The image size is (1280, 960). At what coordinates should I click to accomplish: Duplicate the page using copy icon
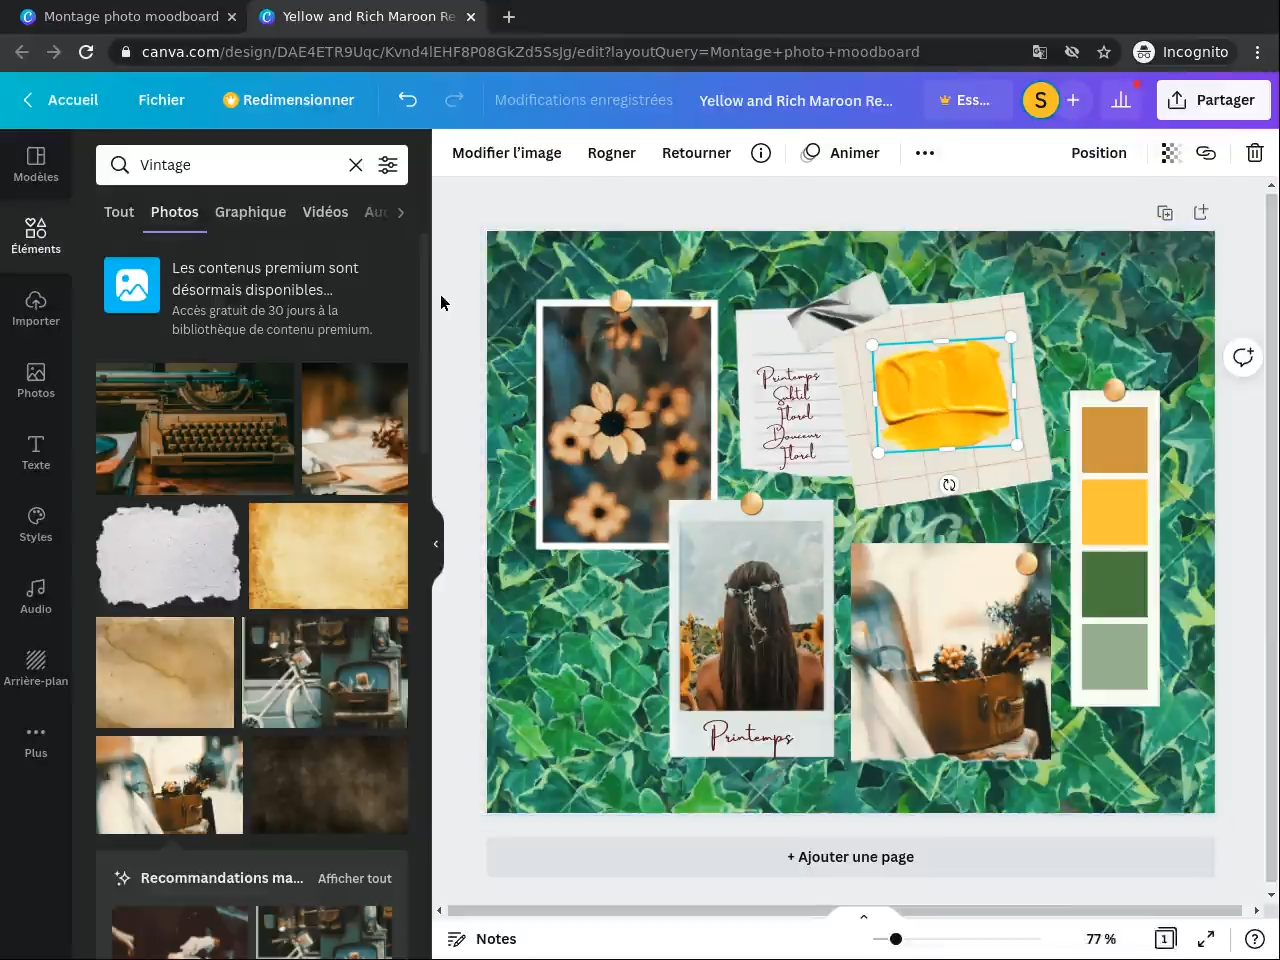coord(1165,212)
